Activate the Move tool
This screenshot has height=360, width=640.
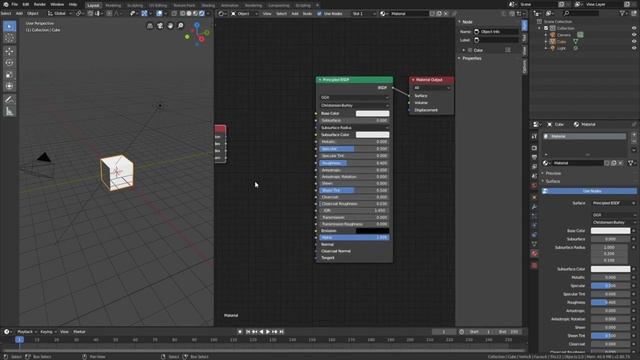click(x=9, y=51)
